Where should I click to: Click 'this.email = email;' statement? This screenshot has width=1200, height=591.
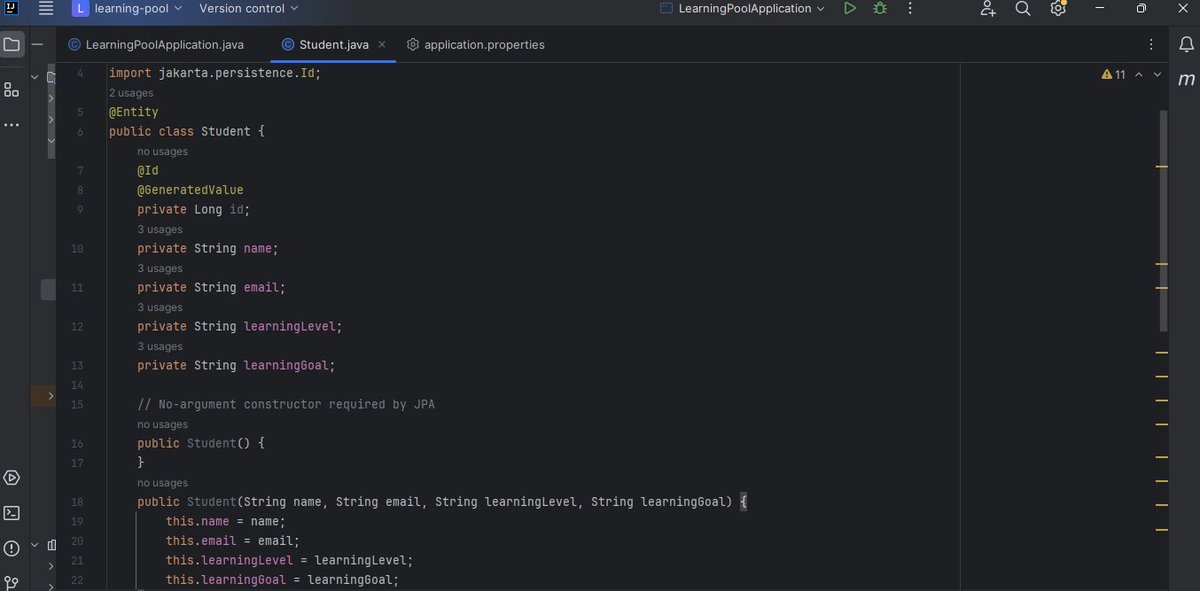(233, 541)
